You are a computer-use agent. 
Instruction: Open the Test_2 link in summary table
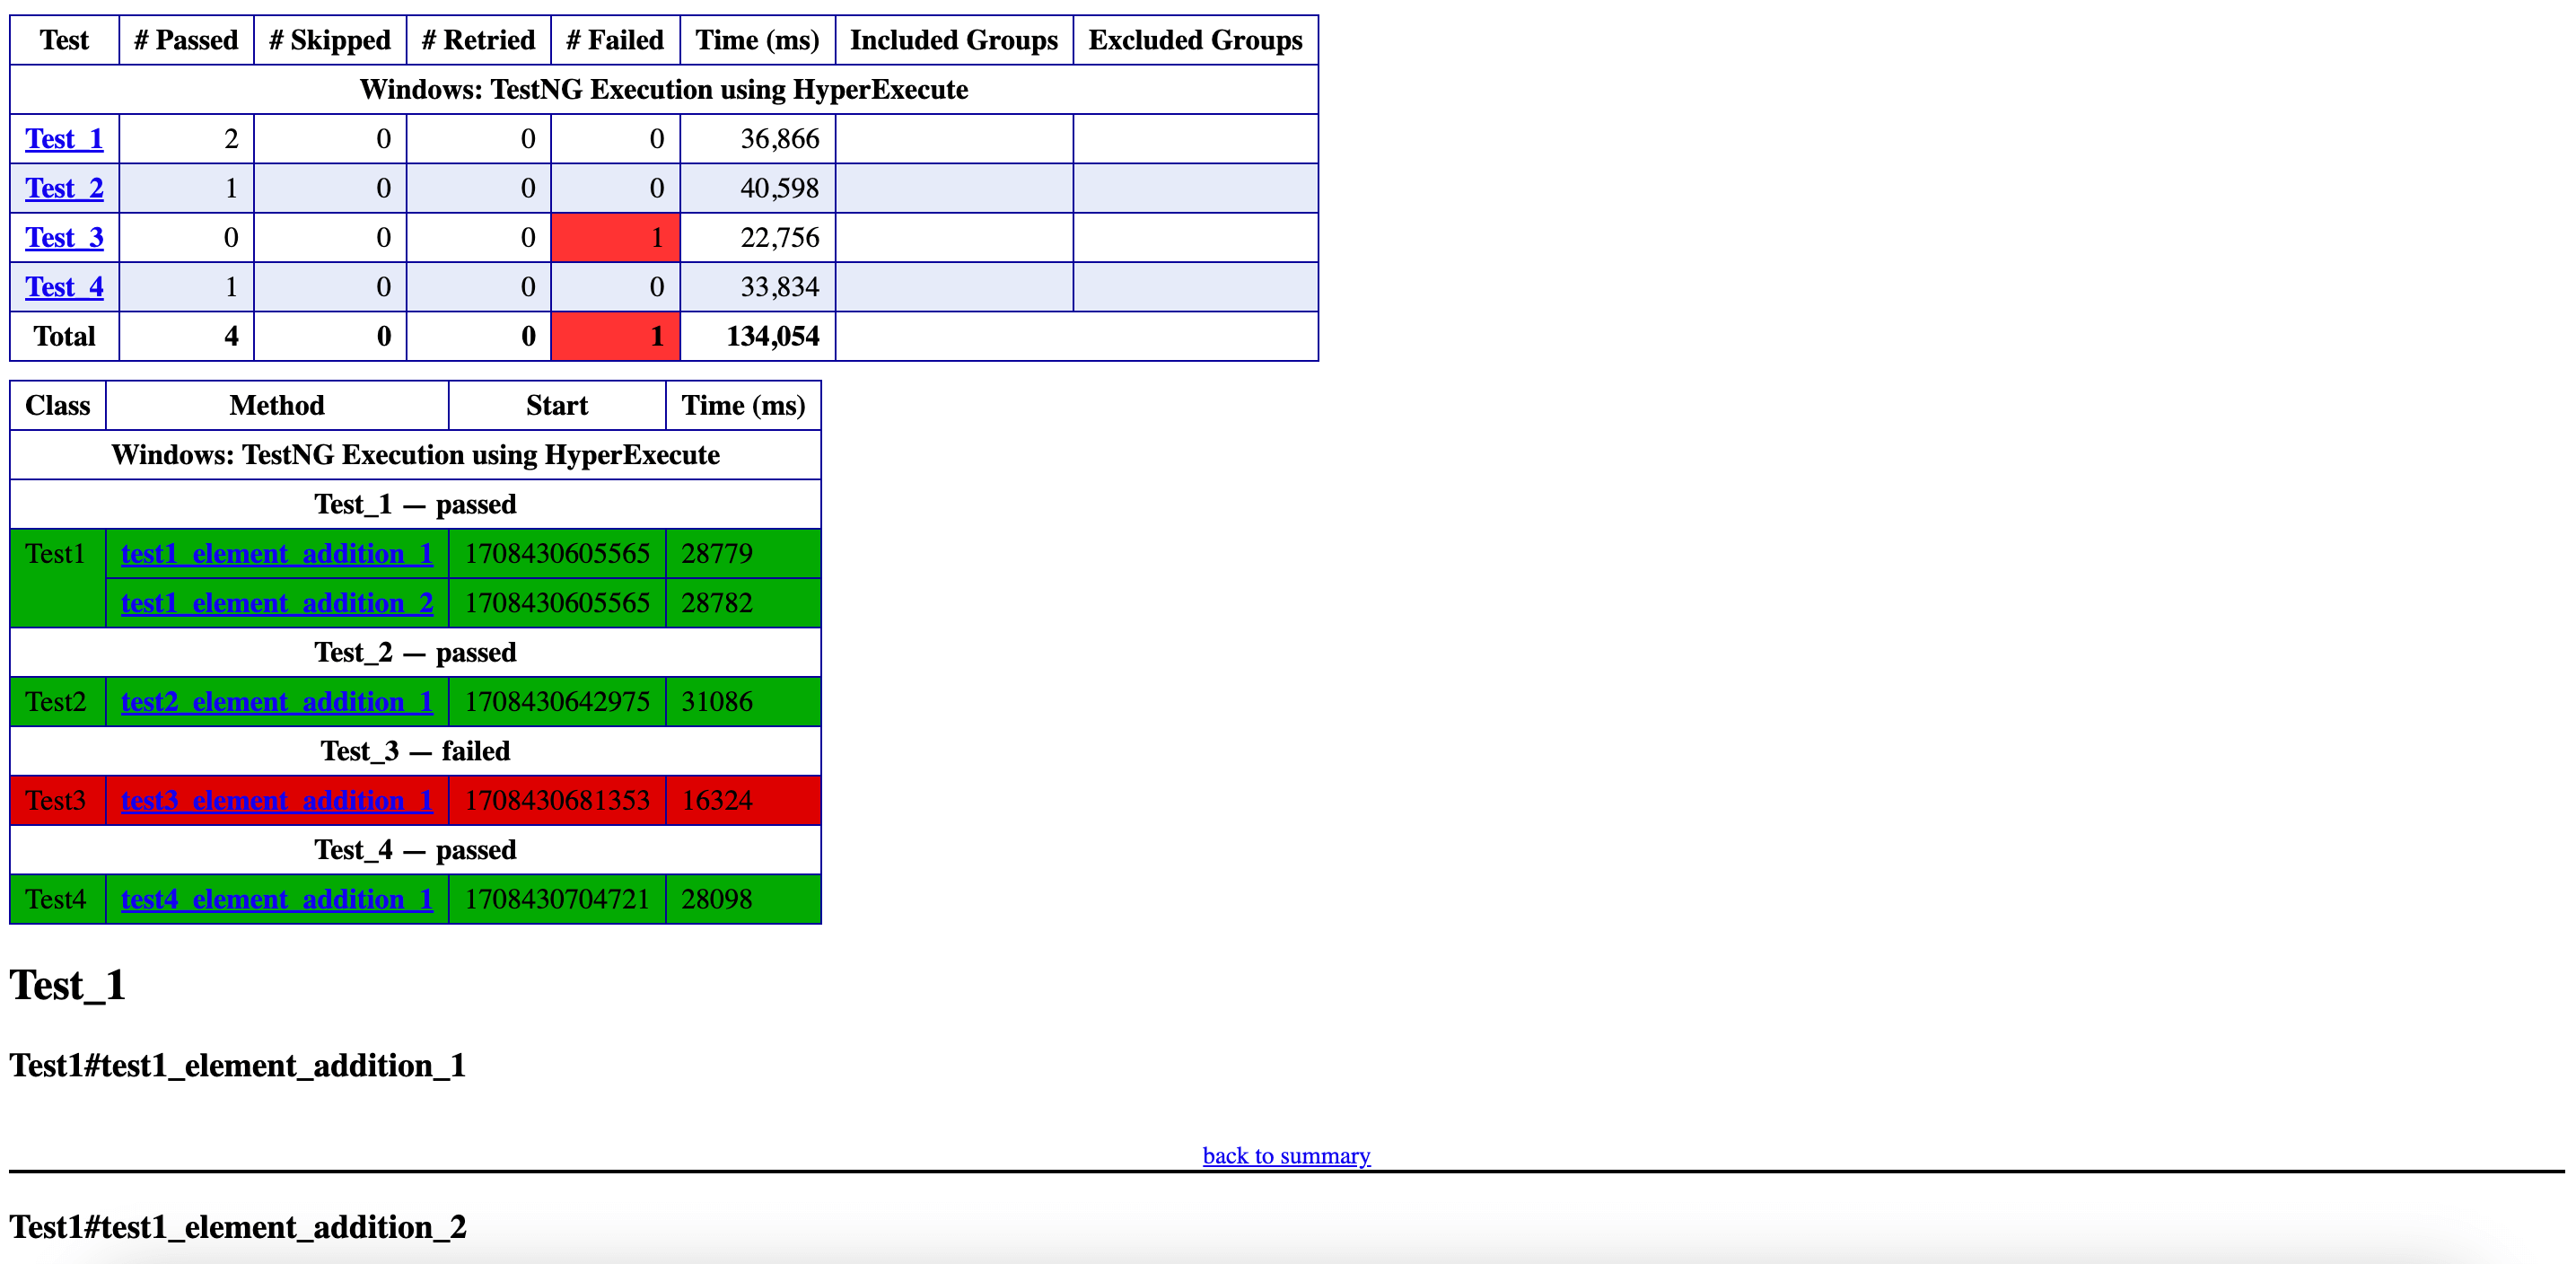(64, 188)
